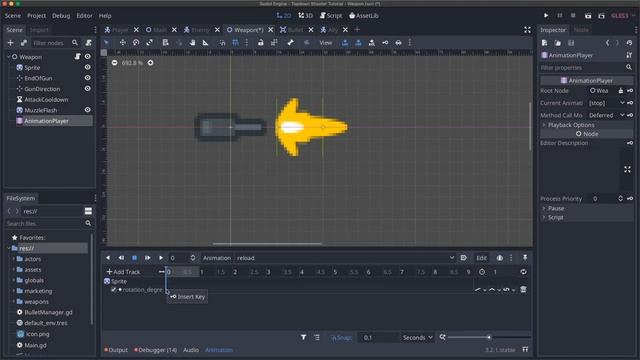The width and height of the screenshot is (640, 360).
Task: Activate the Rotate Mode tool
Action: tap(136, 42)
